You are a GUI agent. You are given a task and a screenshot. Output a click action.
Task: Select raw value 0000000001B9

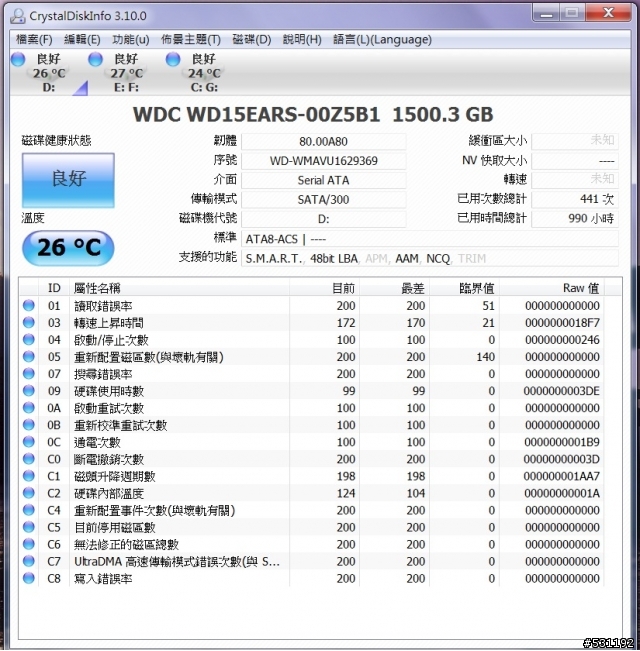(x=562, y=442)
